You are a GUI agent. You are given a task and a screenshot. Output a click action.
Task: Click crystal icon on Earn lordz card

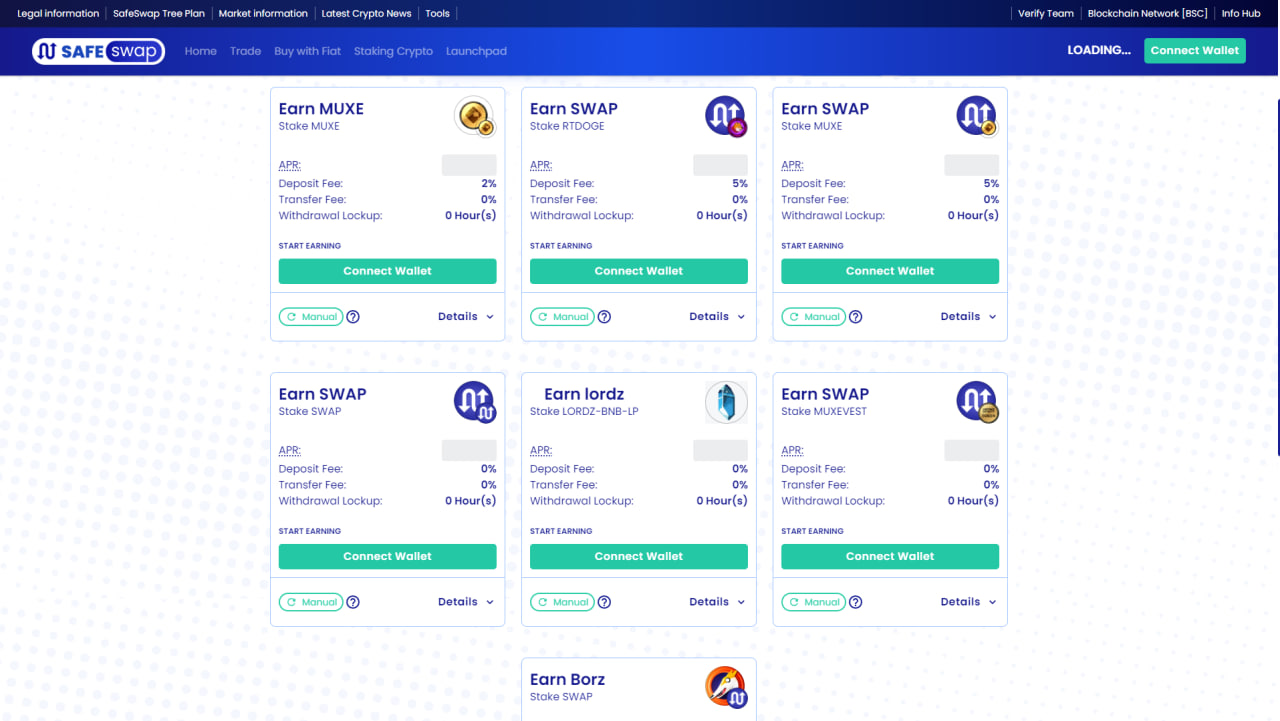tap(726, 402)
